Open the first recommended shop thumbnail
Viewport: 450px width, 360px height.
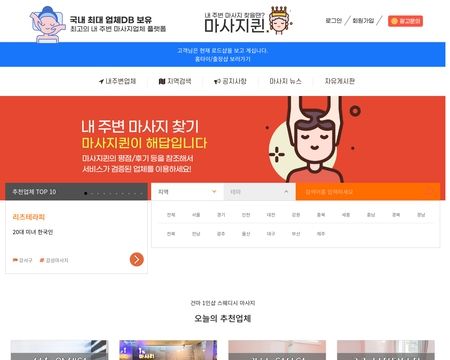point(59,350)
